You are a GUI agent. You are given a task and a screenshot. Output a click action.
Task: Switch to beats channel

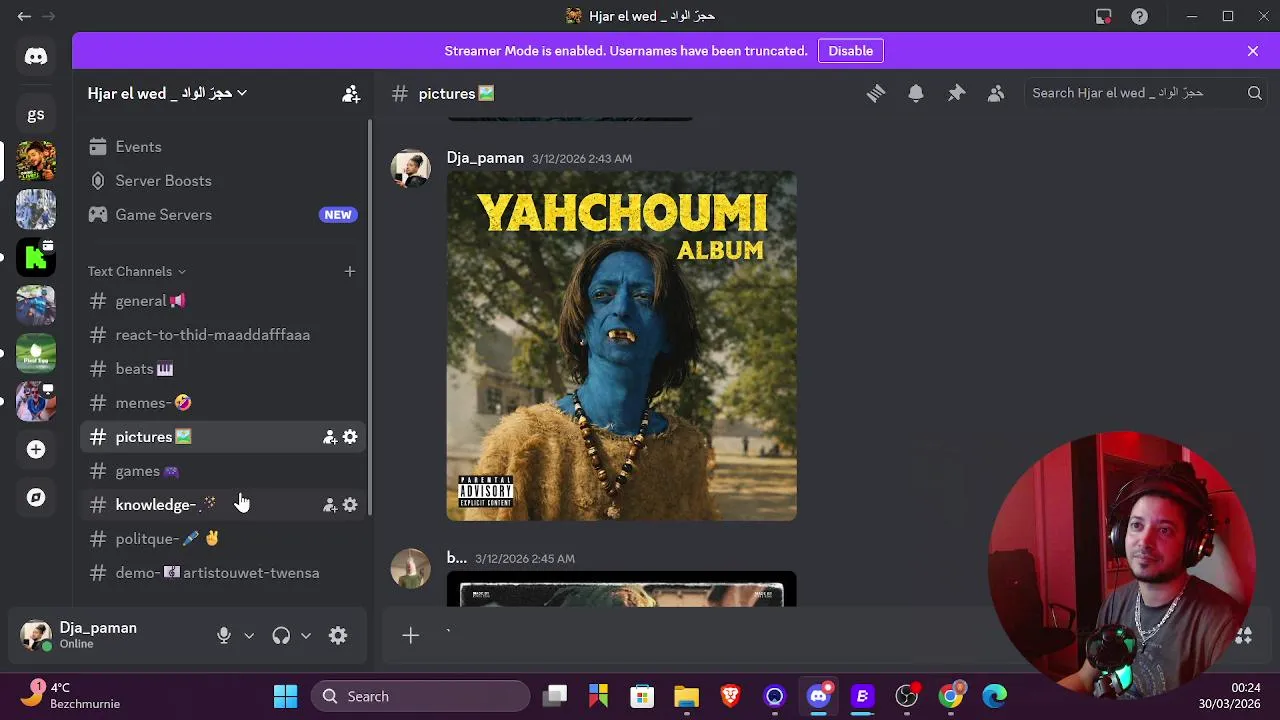tap(222, 369)
